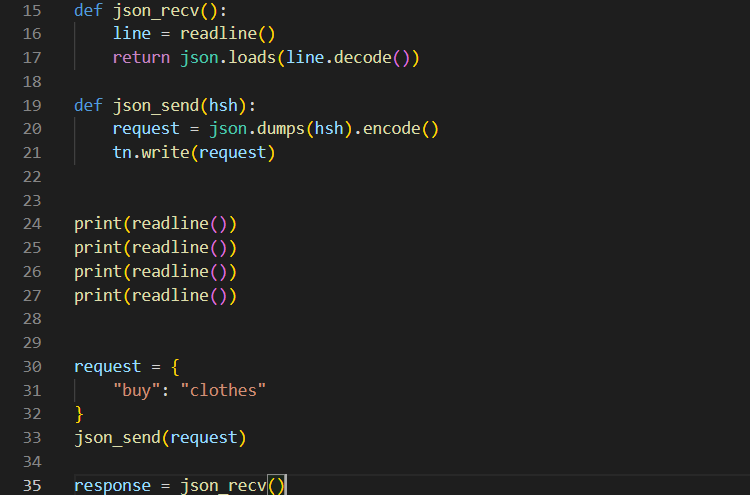
Task: Click the 'request' variable on line 20
Action: tap(146, 130)
